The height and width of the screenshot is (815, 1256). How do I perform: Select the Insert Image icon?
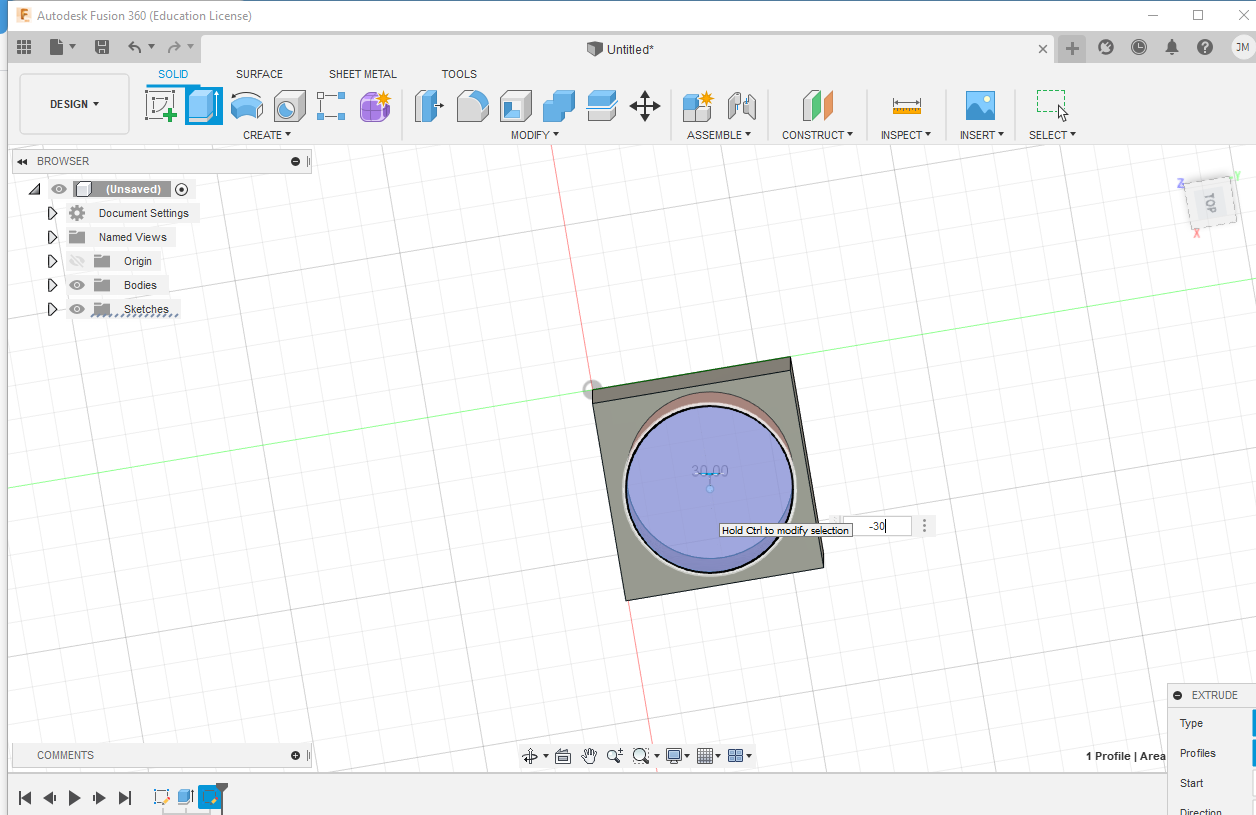[x=979, y=106]
